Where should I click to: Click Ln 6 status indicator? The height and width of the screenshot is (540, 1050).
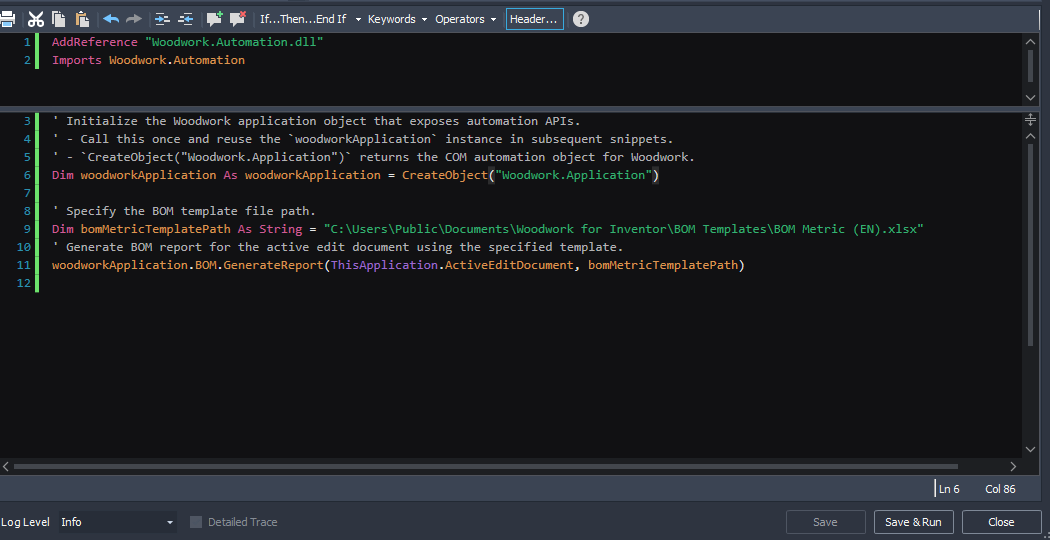click(949, 489)
